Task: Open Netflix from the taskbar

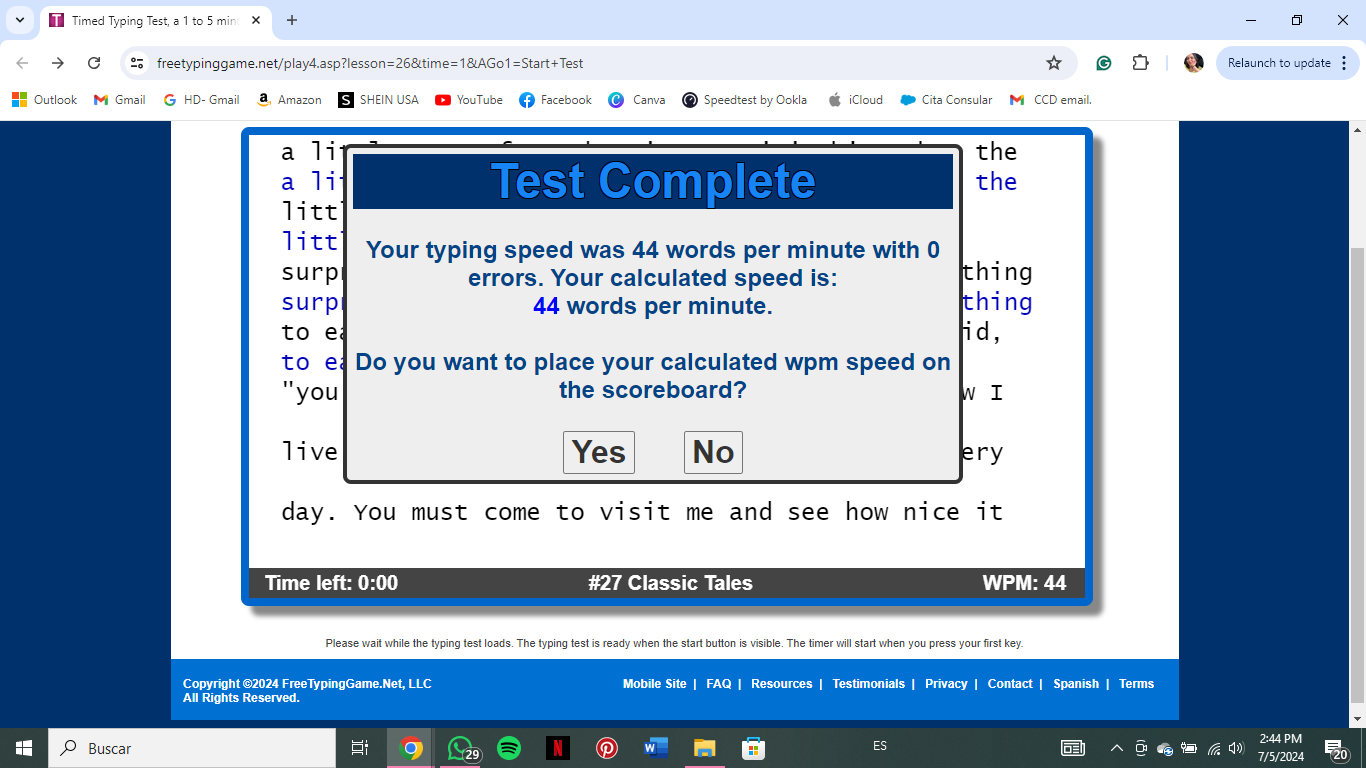Action: point(558,748)
